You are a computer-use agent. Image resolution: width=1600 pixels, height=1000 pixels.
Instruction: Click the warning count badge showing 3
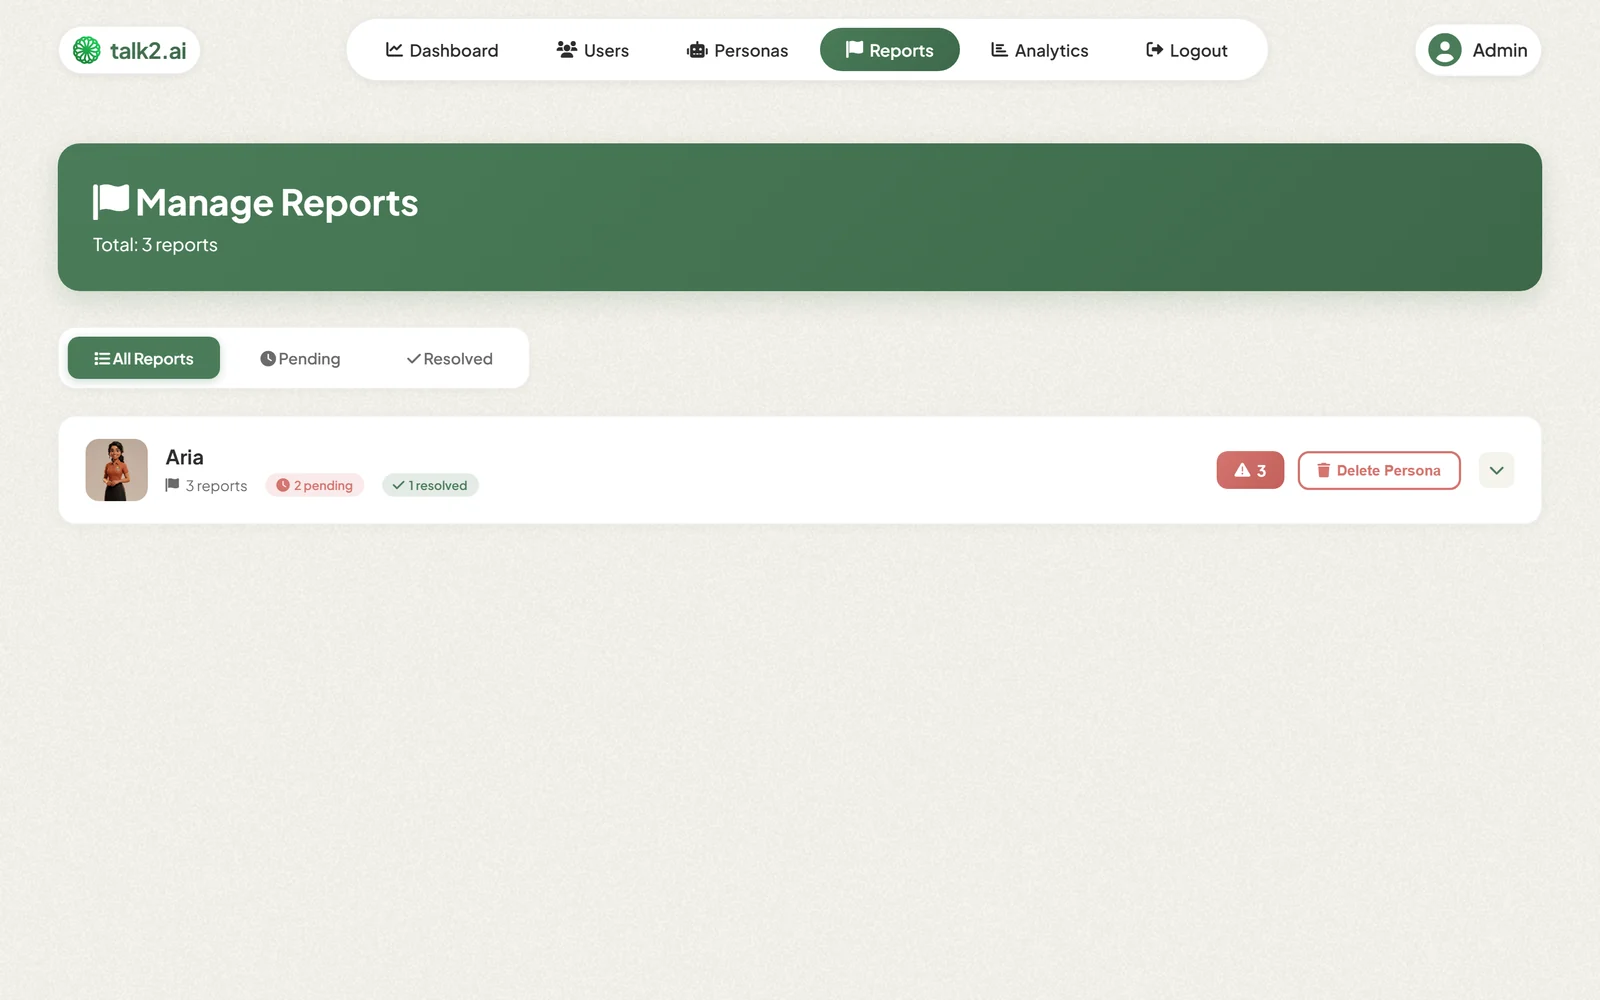tap(1250, 470)
